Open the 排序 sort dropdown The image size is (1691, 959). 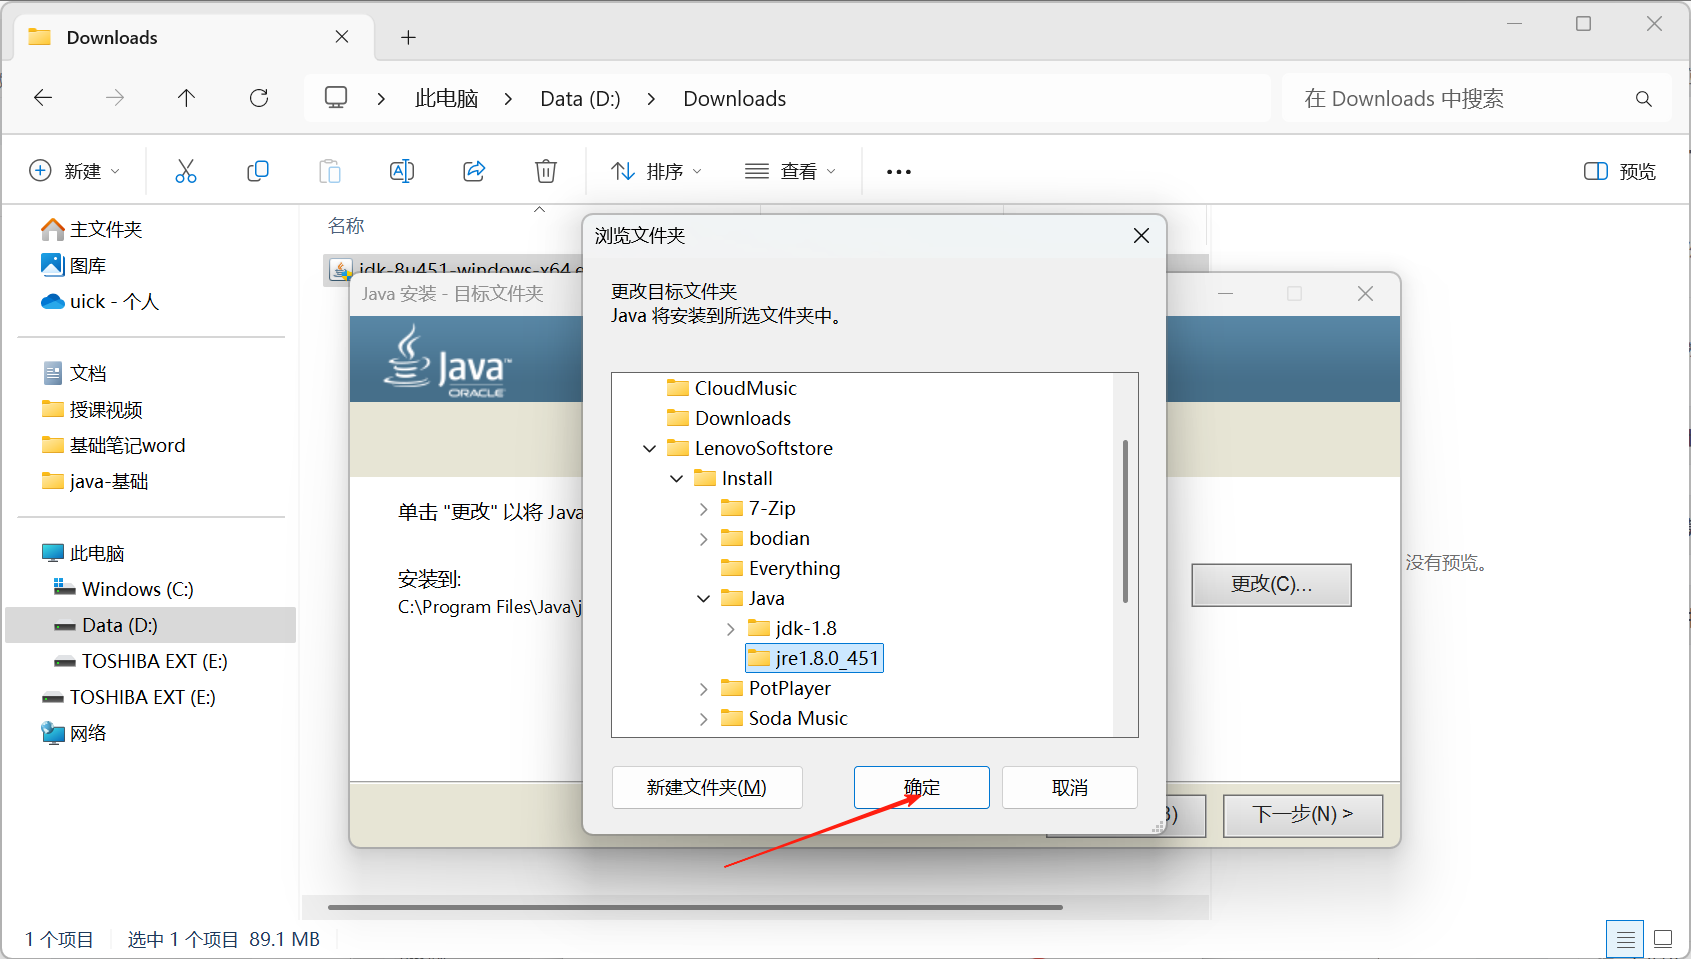[x=657, y=171]
